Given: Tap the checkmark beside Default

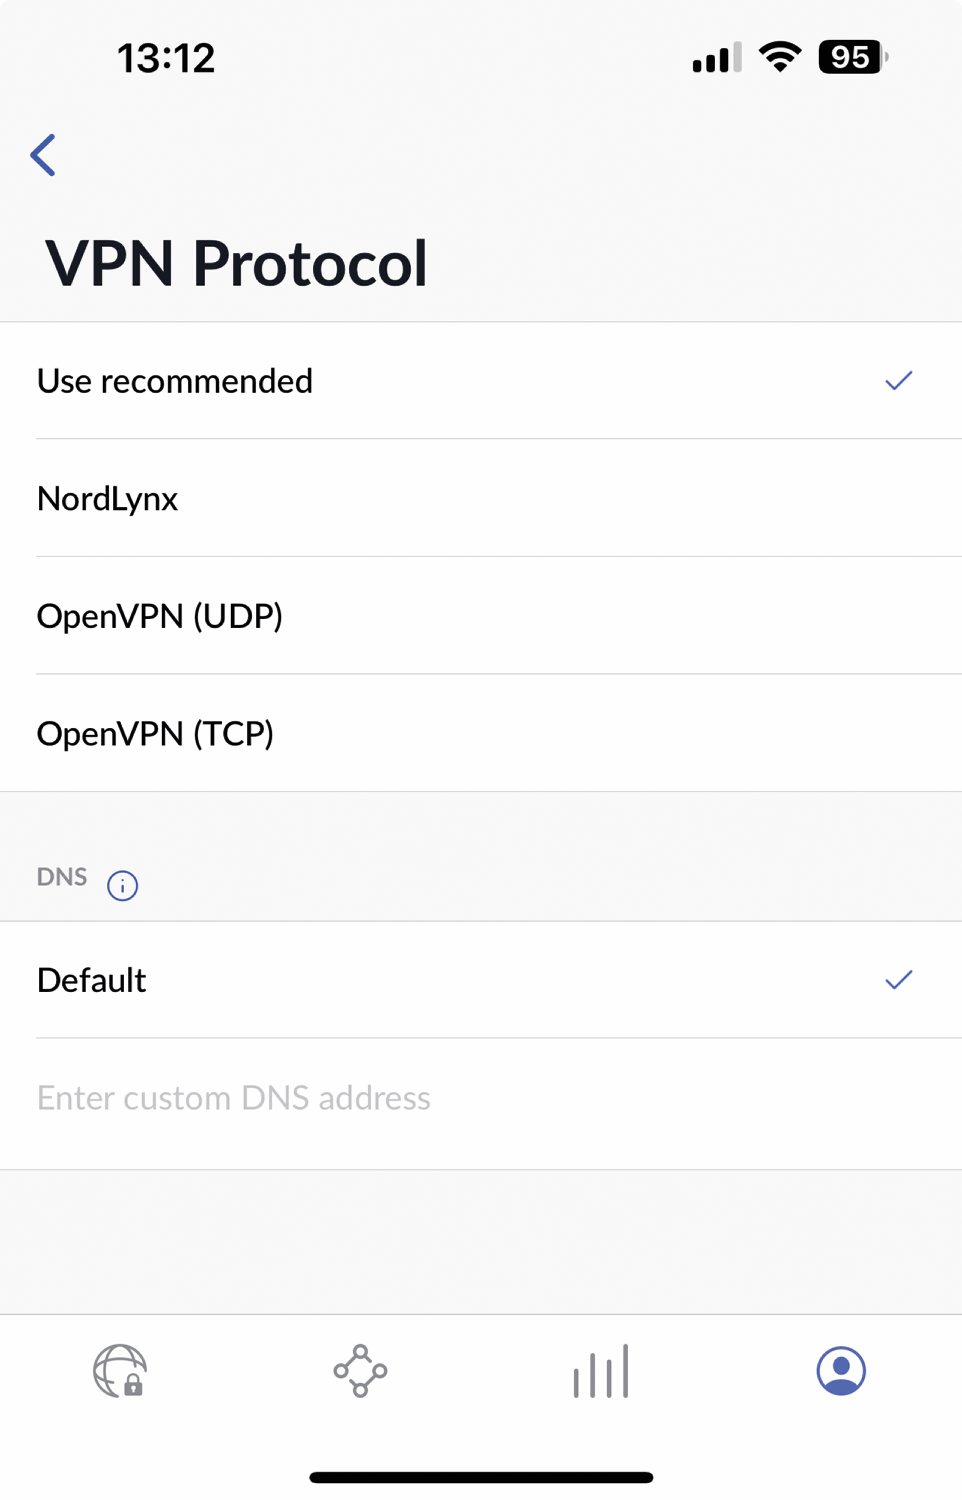Looking at the screenshot, I should tap(899, 979).
